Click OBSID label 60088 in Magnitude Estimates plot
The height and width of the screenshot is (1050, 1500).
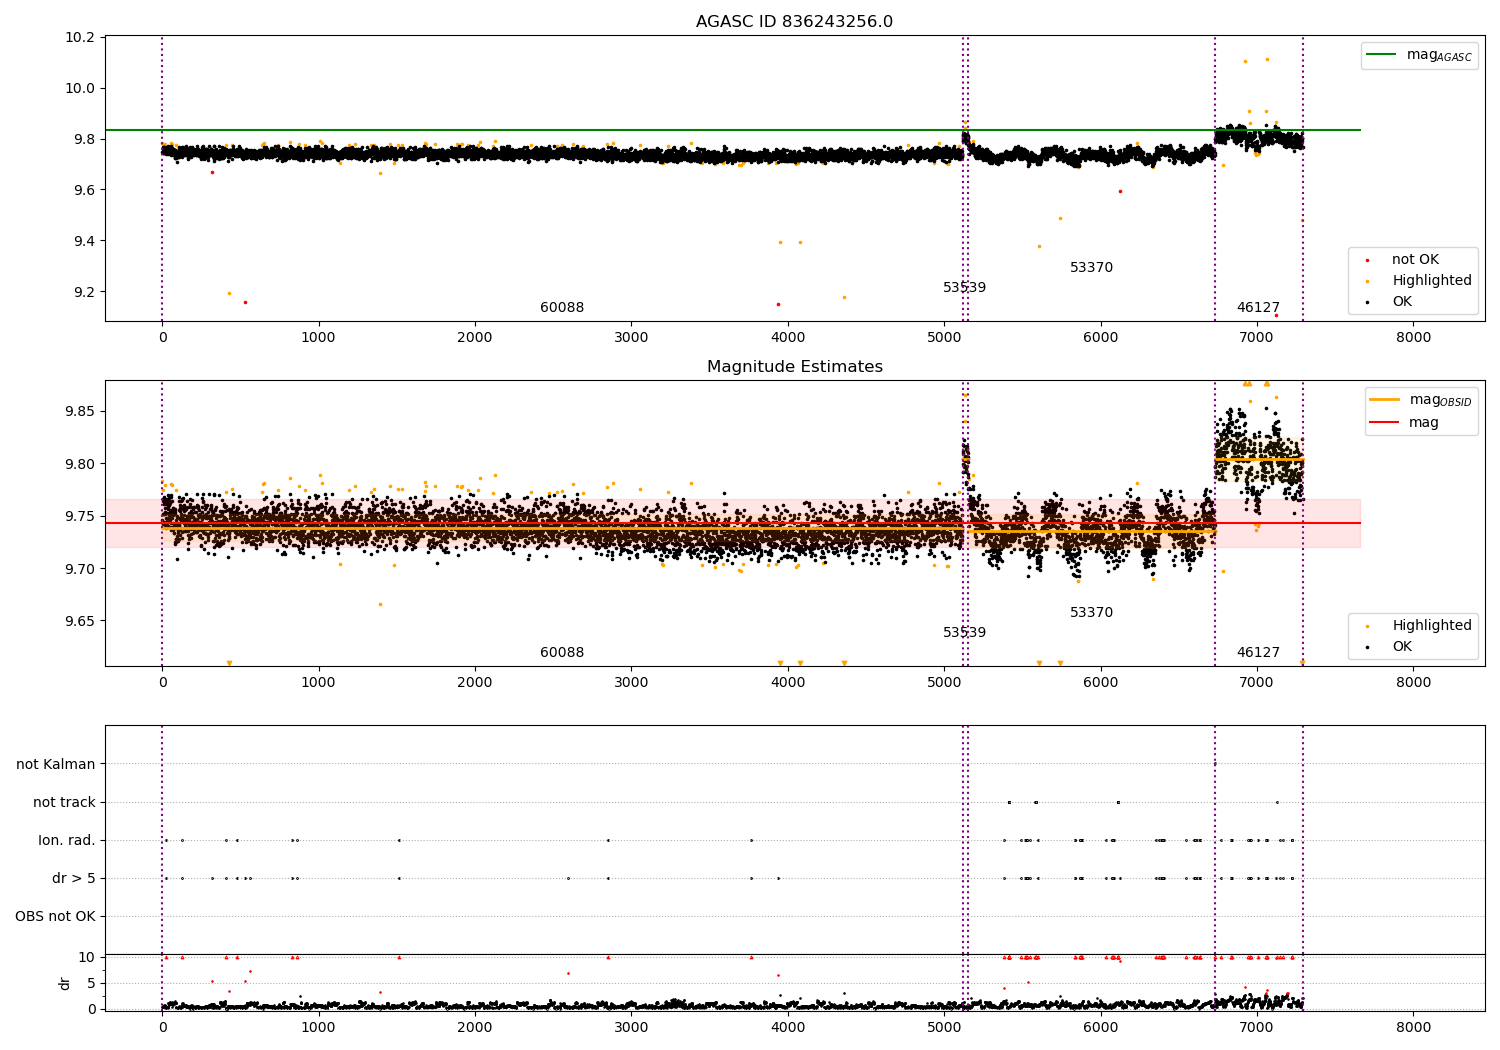click(562, 653)
